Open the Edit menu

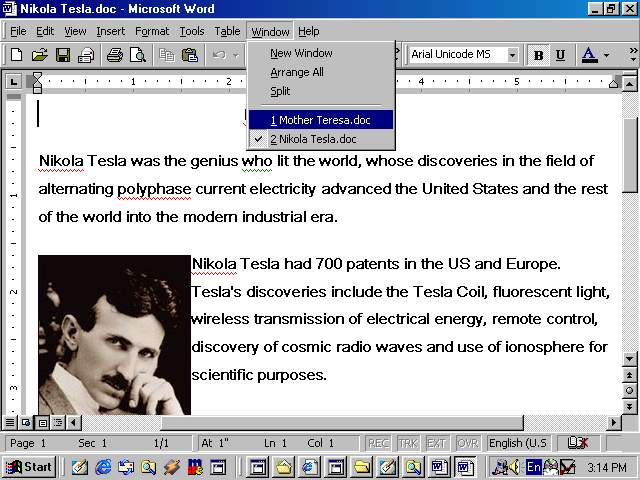click(x=45, y=31)
